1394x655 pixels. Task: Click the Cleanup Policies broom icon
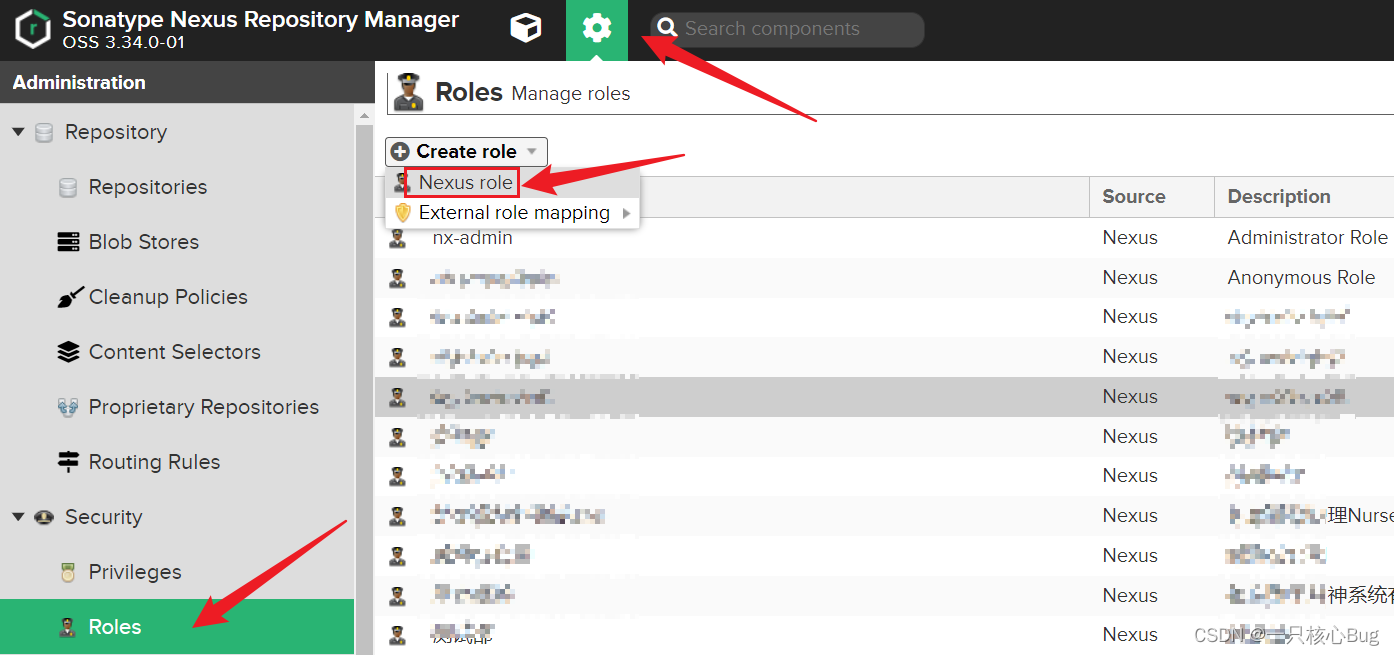[69, 297]
